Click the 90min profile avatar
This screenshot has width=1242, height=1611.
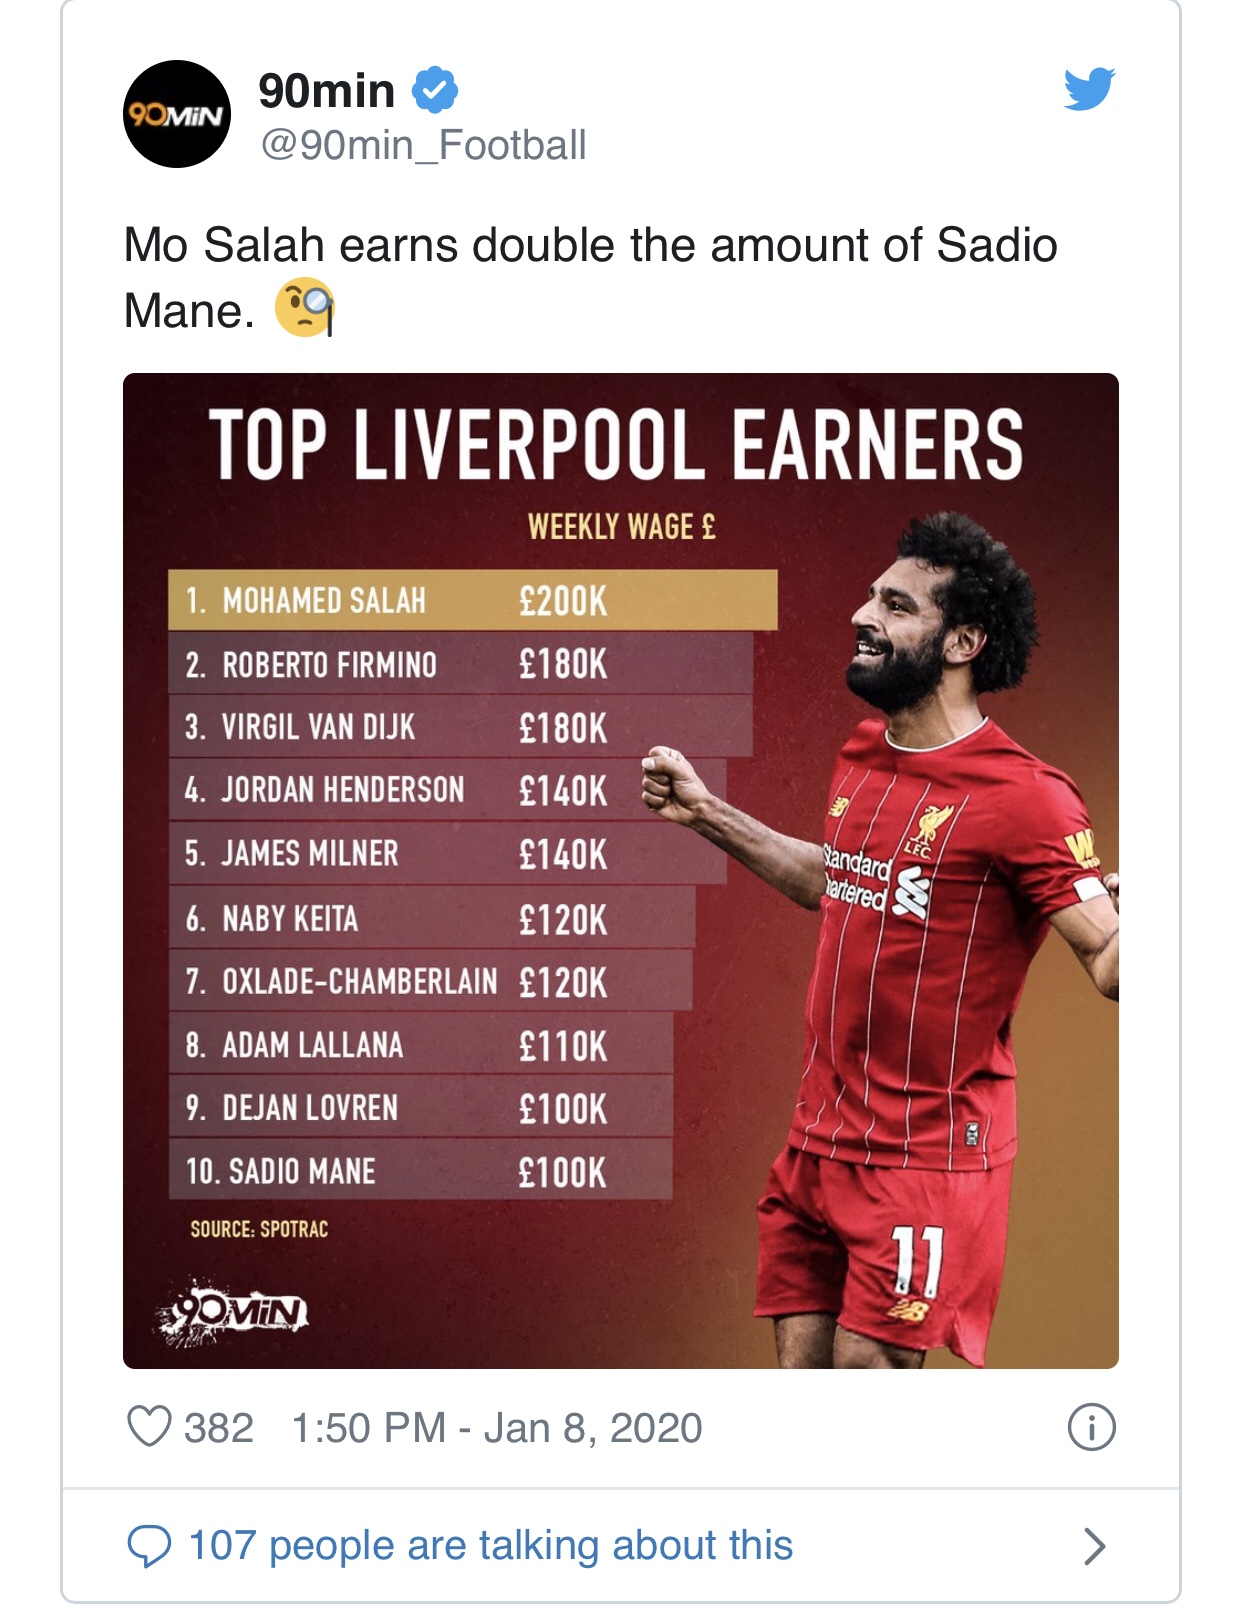[x=177, y=114]
